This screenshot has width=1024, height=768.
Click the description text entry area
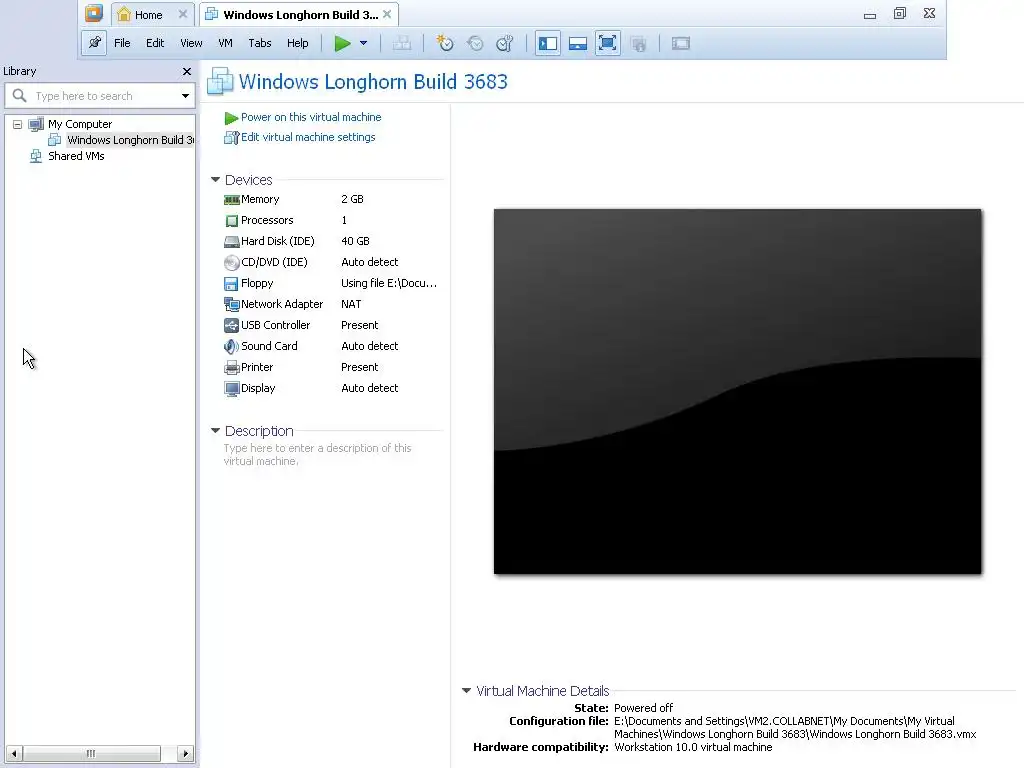tap(317, 455)
